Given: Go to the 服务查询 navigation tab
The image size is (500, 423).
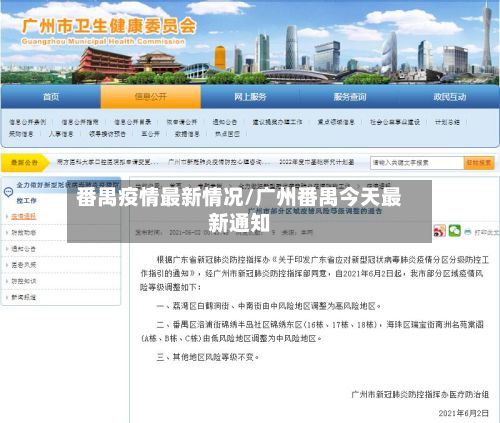Looking at the screenshot, I should point(350,97).
